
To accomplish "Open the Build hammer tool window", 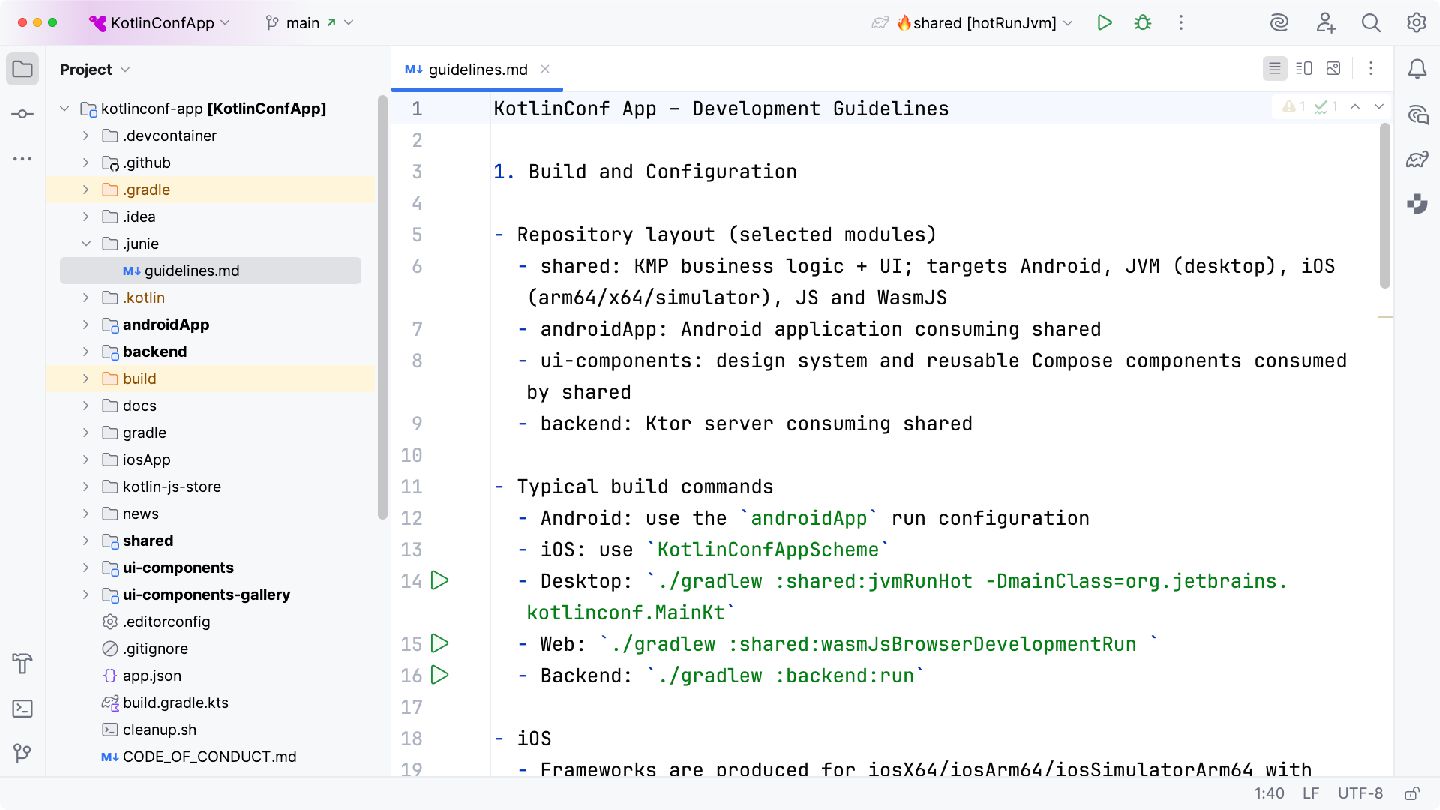I will click(22, 663).
